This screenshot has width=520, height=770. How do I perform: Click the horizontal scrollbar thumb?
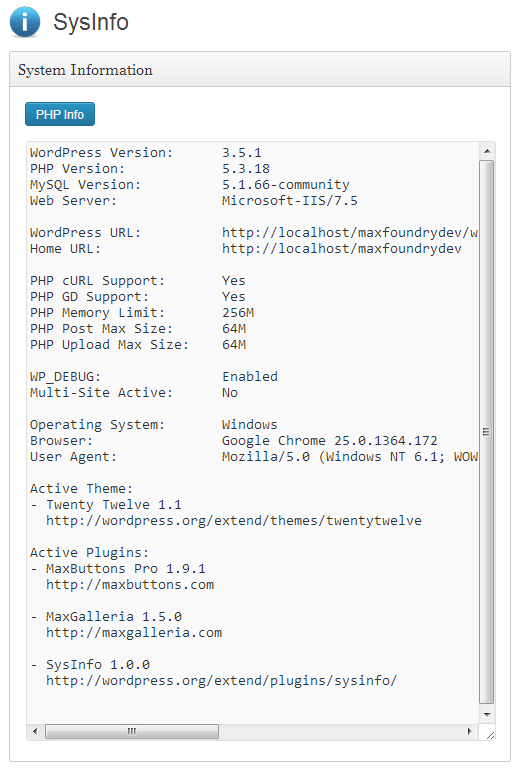click(132, 731)
